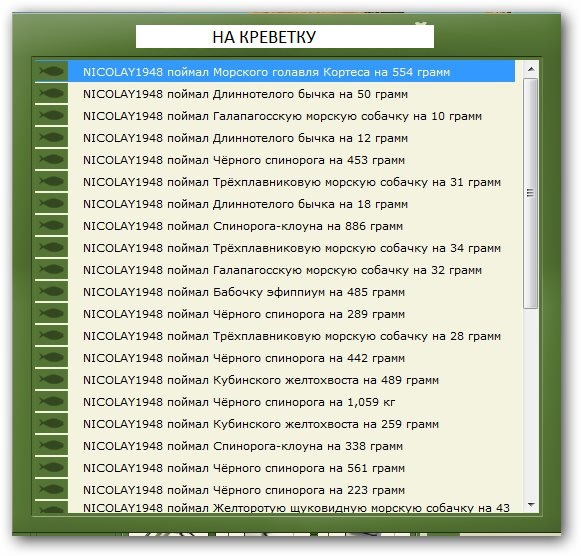581x556 pixels.
Task: Click fish icon beside Спинорога-клоуна 886 грамм
Action: pos(52,225)
